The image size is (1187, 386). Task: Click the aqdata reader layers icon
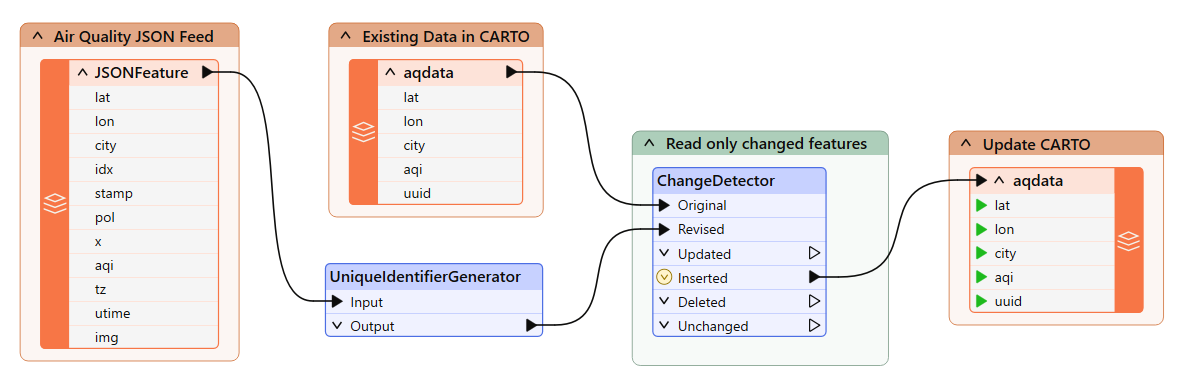coord(363,132)
